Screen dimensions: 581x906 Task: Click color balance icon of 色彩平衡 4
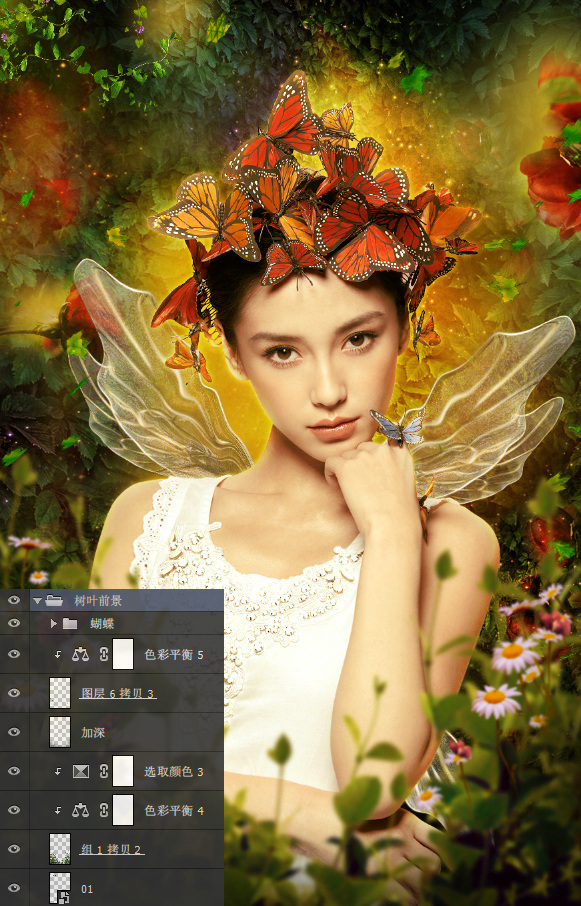click(80, 810)
